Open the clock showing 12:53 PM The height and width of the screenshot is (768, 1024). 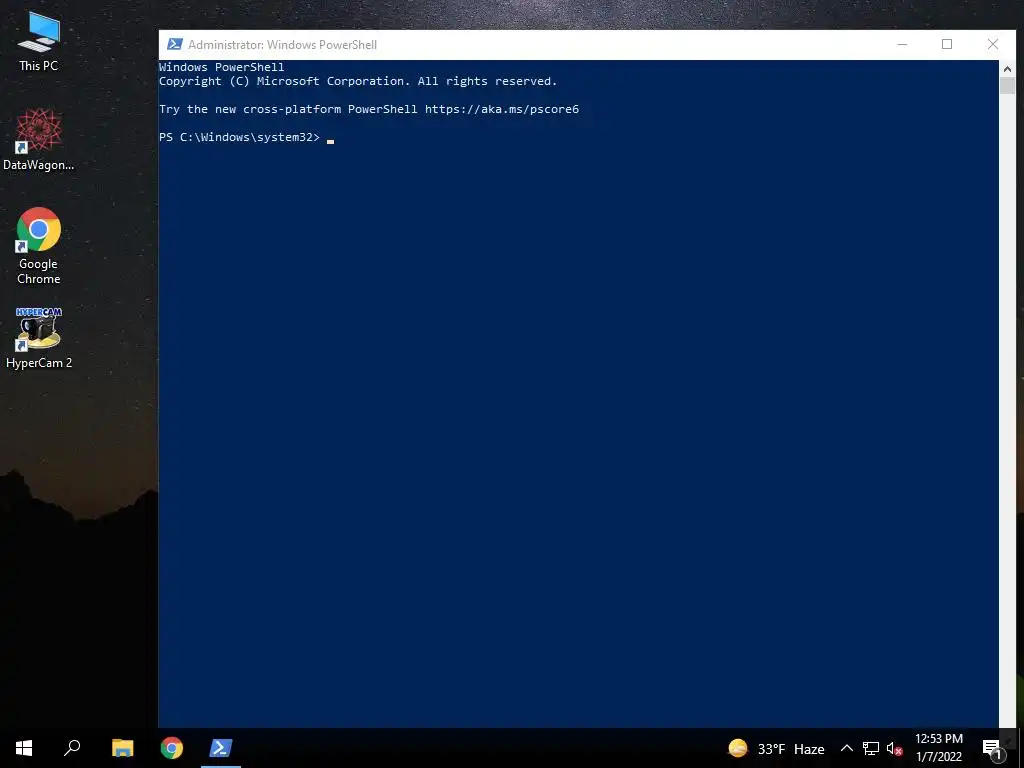tap(939, 748)
